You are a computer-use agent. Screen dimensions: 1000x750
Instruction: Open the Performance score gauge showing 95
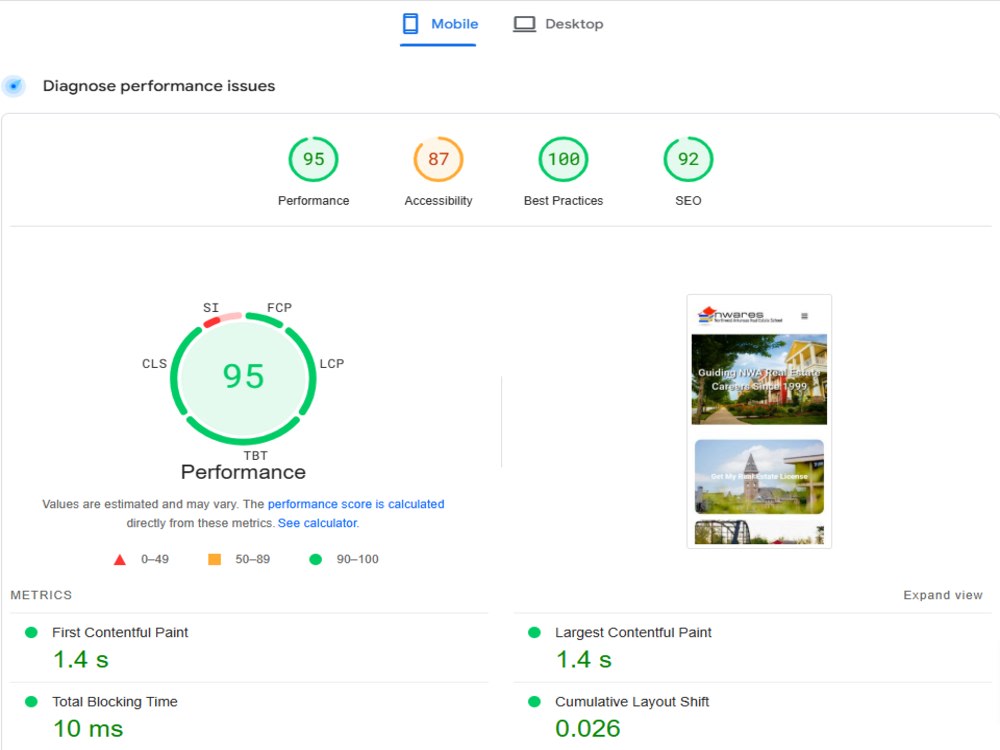click(313, 159)
